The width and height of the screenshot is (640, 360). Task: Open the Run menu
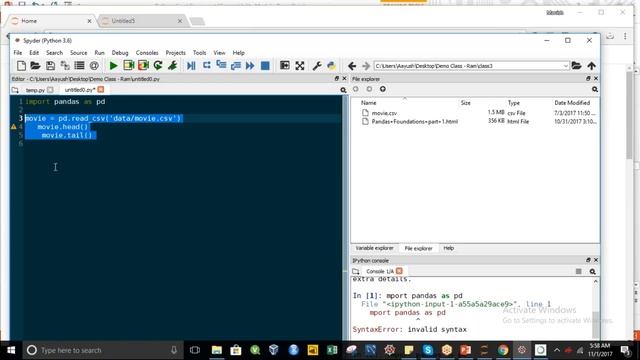click(x=99, y=53)
